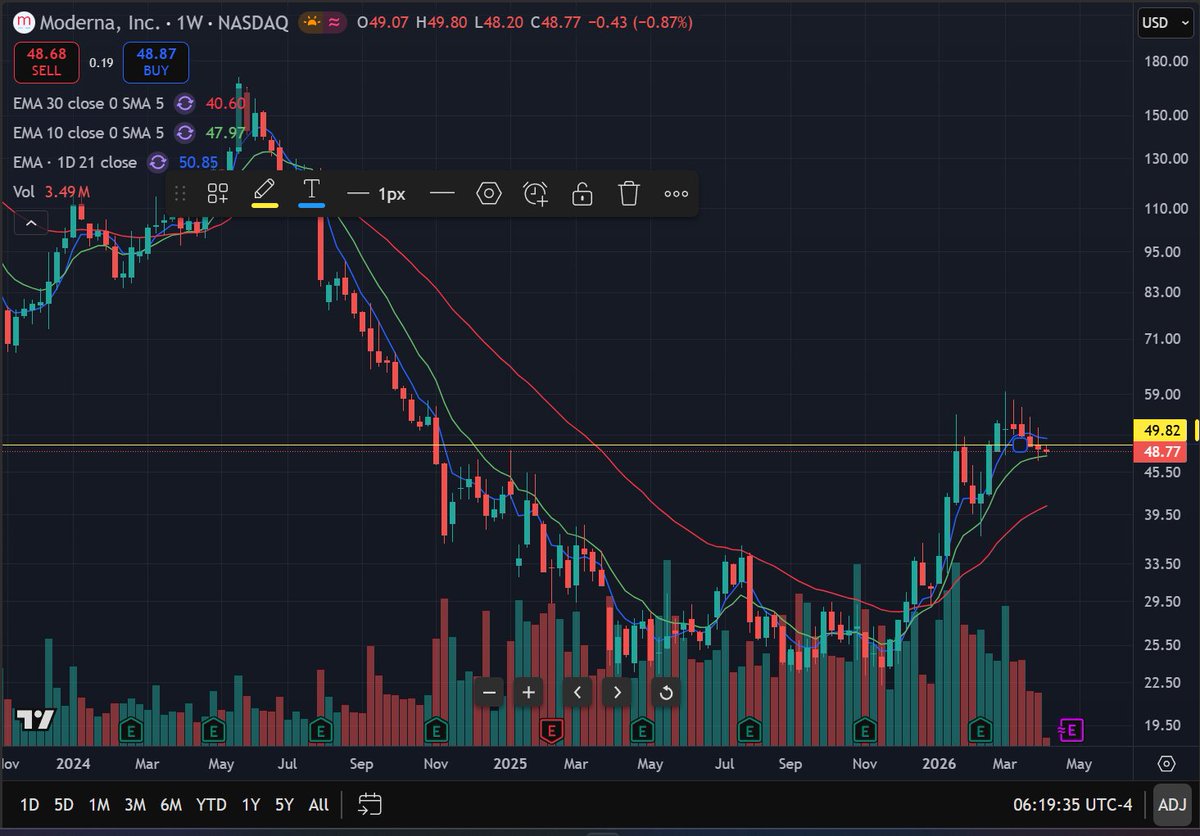Toggle the lock on the selected drawing

582,194
